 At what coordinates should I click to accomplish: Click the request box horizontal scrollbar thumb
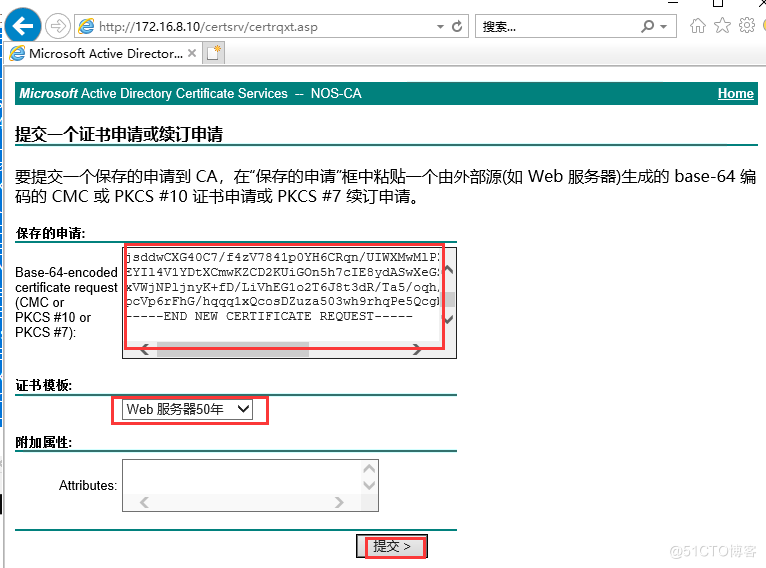(233, 349)
